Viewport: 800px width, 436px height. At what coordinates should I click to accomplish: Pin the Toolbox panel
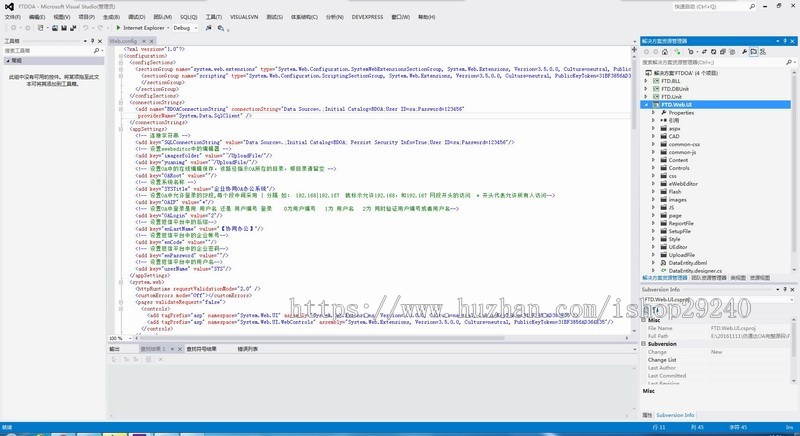pyautogui.click(x=92, y=41)
